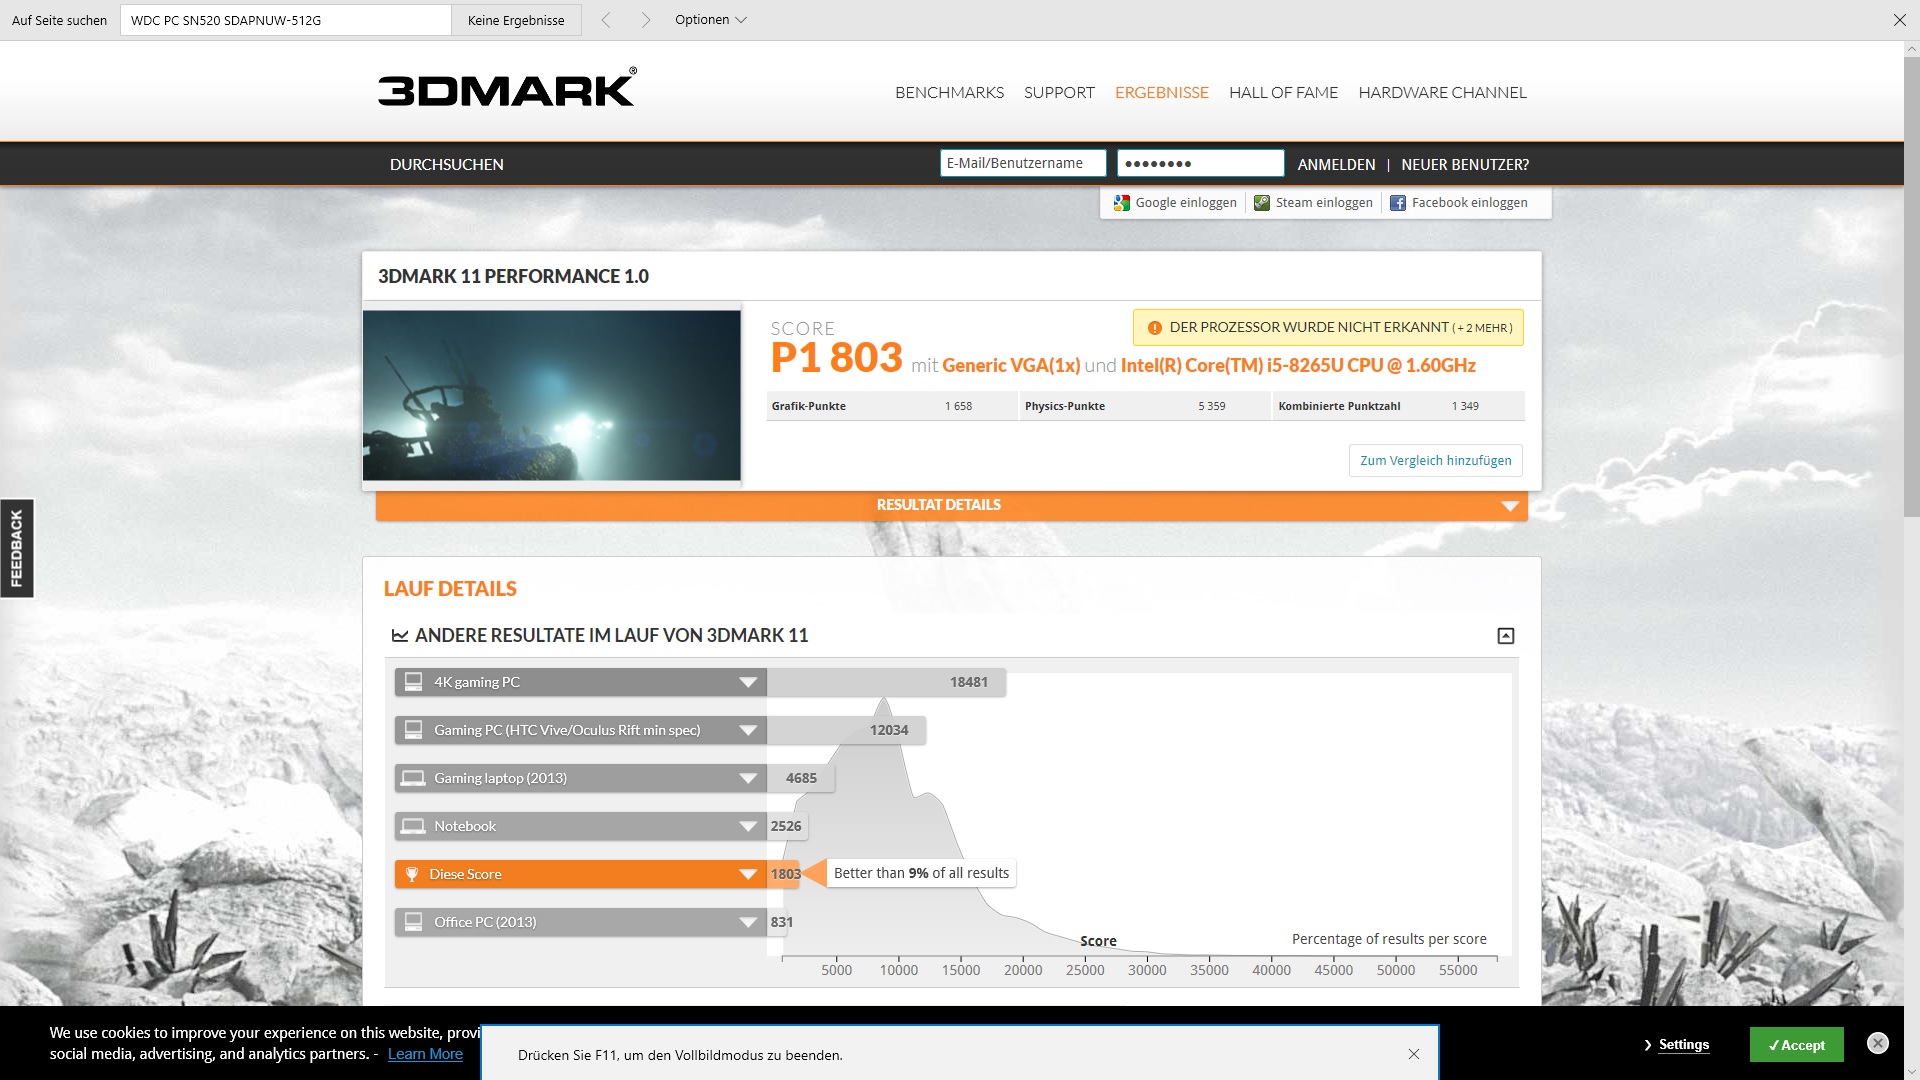Click the benchmark scene thumbnail
The width and height of the screenshot is (1920, 1080).
pyautogui.click(x=552, y=395)
